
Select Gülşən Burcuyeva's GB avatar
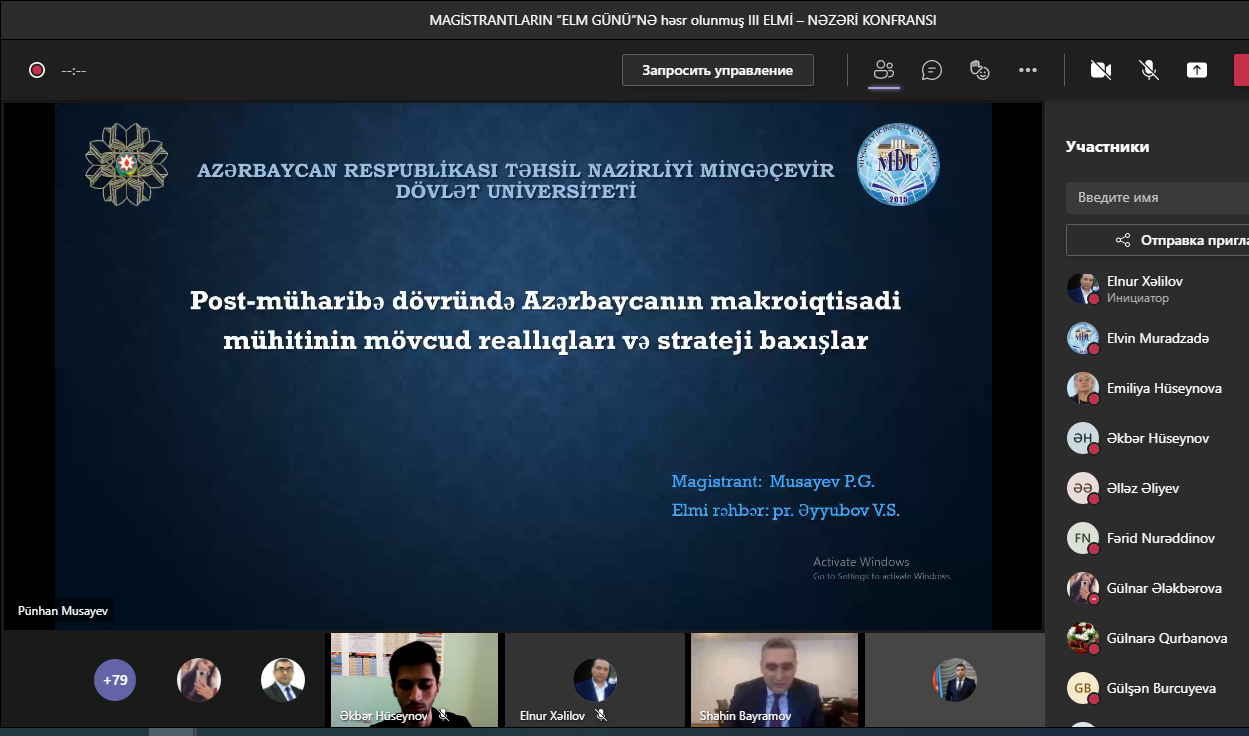click(x=1083, y=688)
